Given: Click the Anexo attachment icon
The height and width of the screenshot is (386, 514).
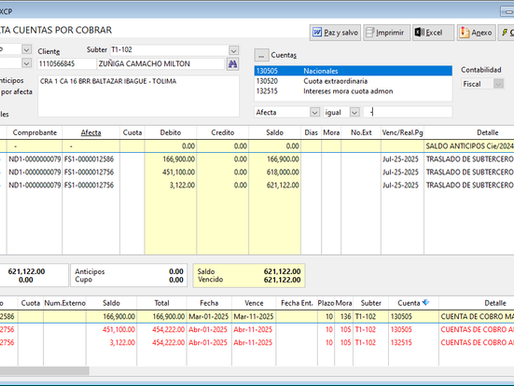Looking at the screenshot, I should click(464, 32).
